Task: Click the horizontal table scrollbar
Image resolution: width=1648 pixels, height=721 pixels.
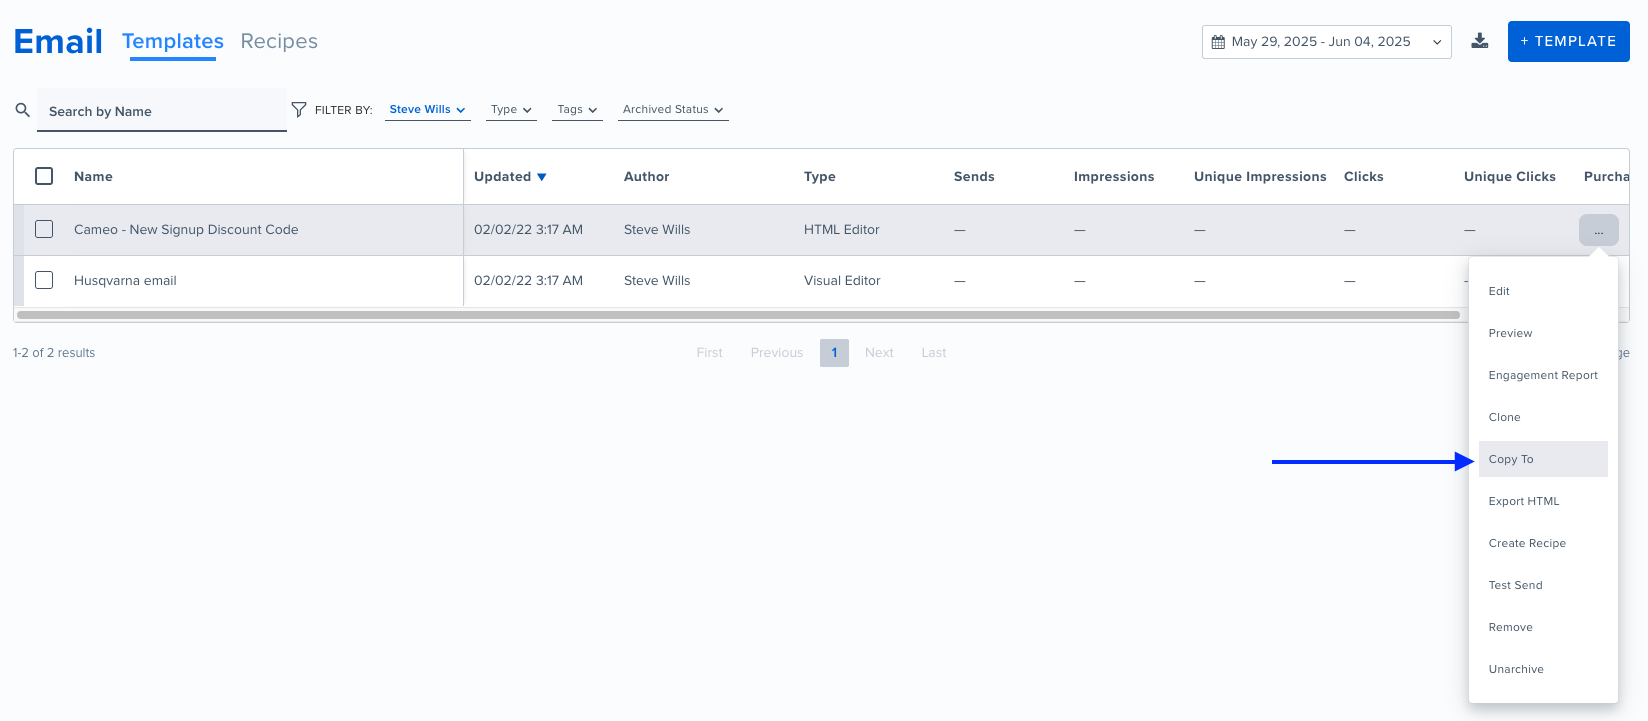Action: [x=738, y=315]
